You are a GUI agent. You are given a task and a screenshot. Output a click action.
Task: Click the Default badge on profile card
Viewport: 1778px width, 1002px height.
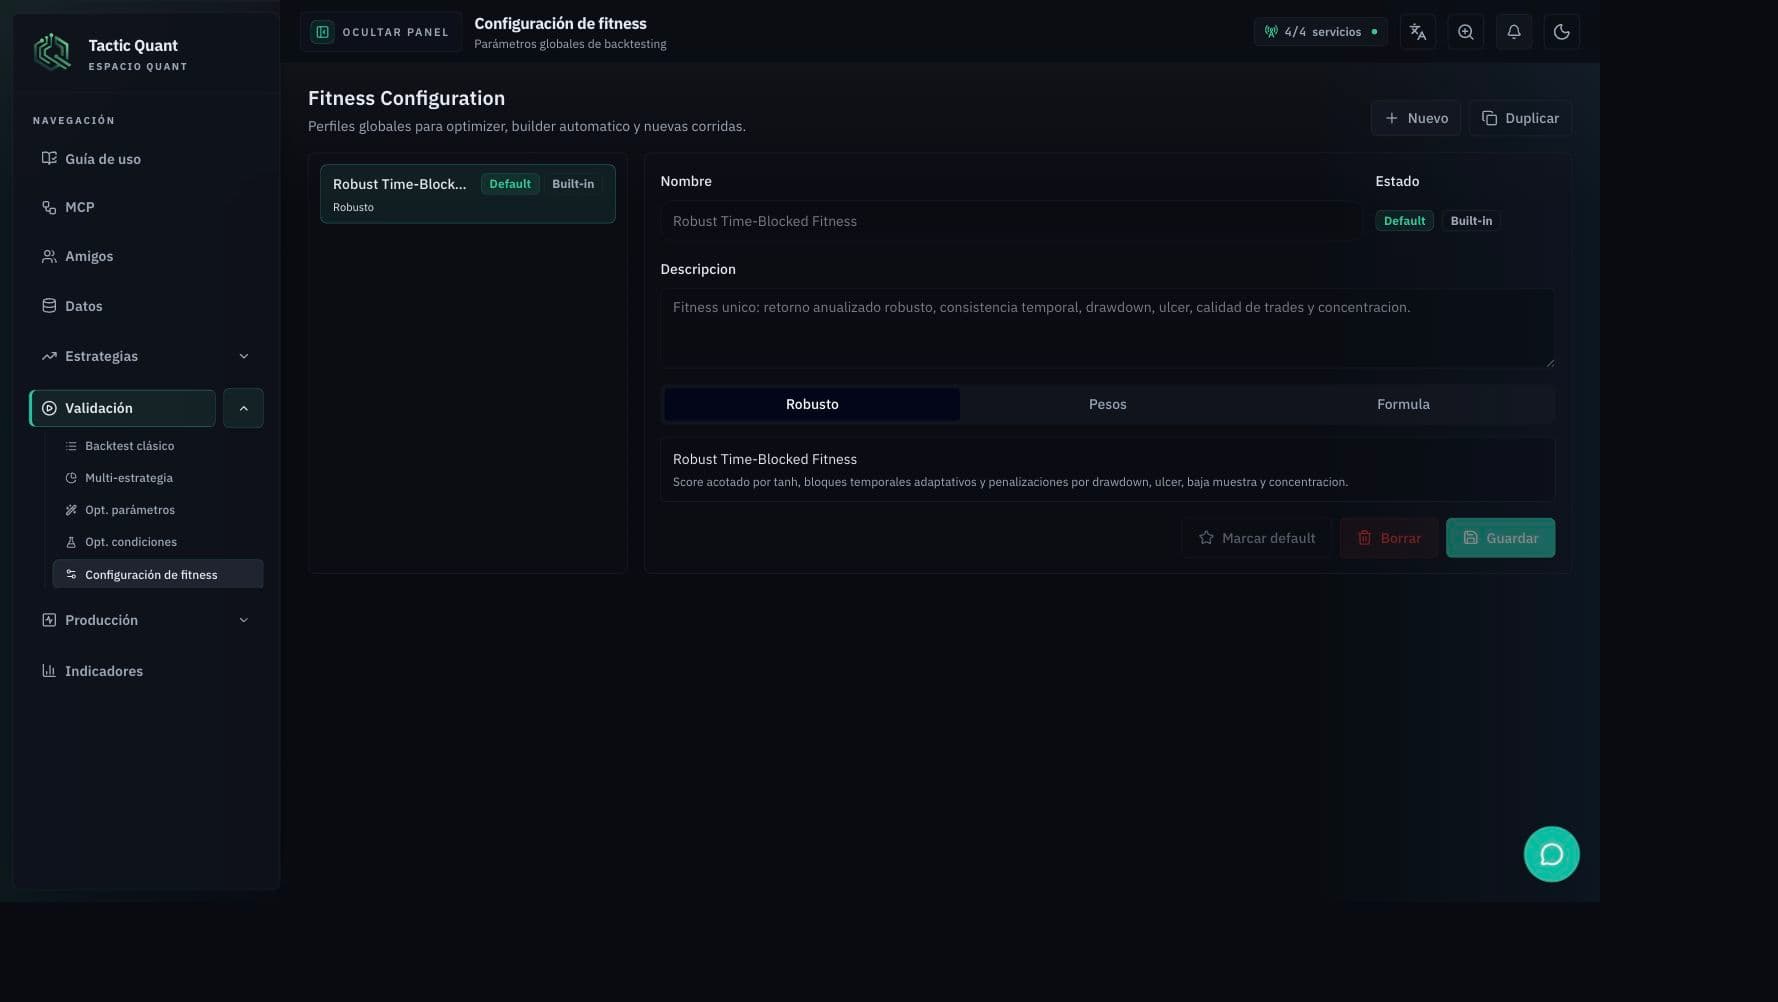click(x=510, y=184)
